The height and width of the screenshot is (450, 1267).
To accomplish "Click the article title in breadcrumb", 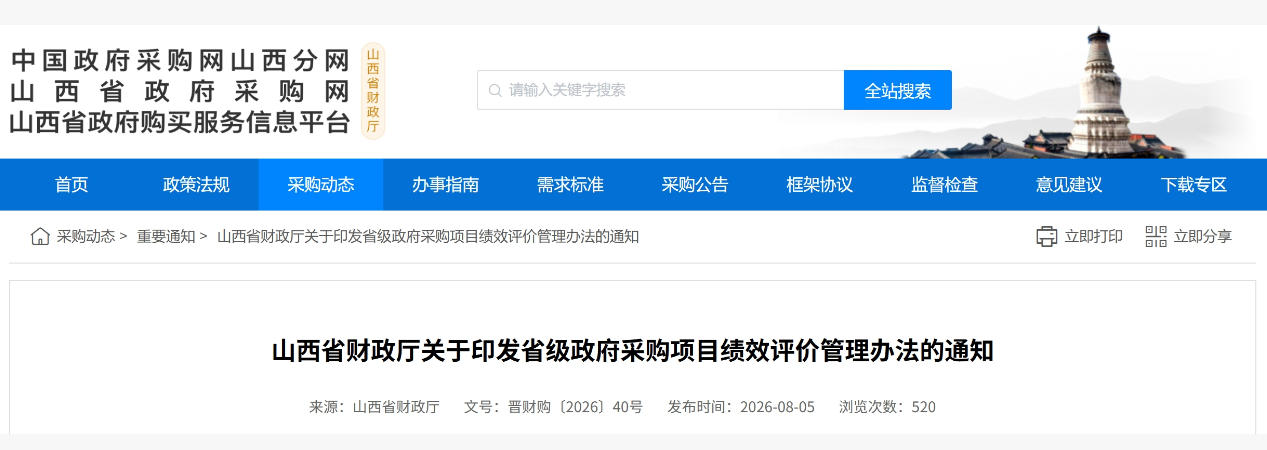I will pyautogui.click(x=428, y=237).
